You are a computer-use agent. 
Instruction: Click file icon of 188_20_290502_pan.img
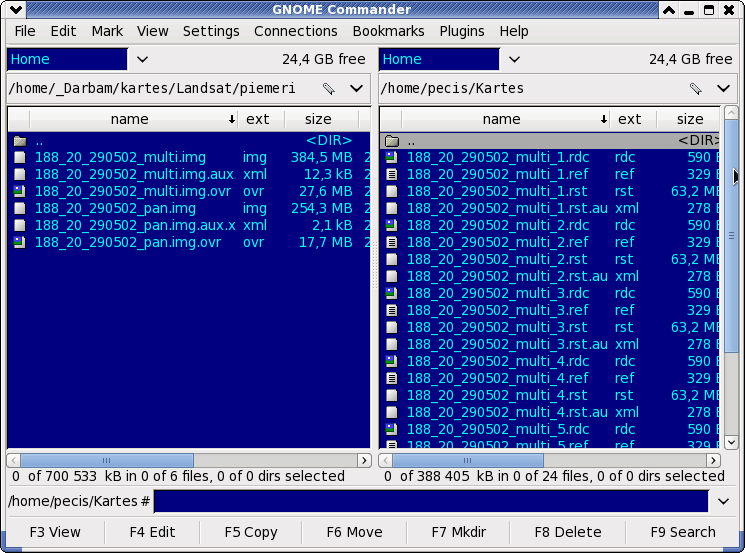coord(19,209)
